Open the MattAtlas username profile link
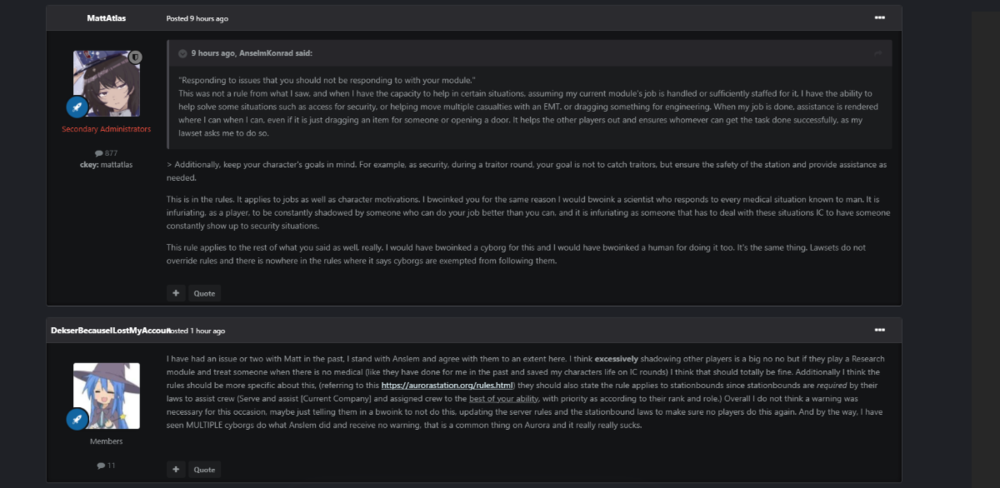1000x488 pixels. point(105,18)
